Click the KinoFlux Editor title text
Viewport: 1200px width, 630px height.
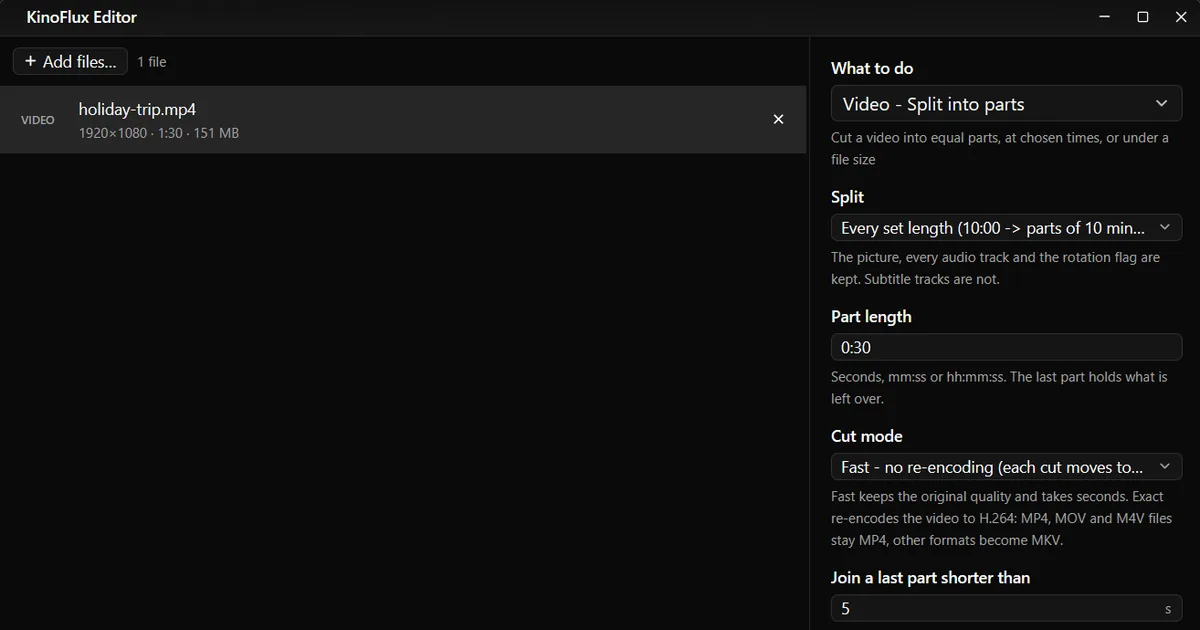coord(82,17)
